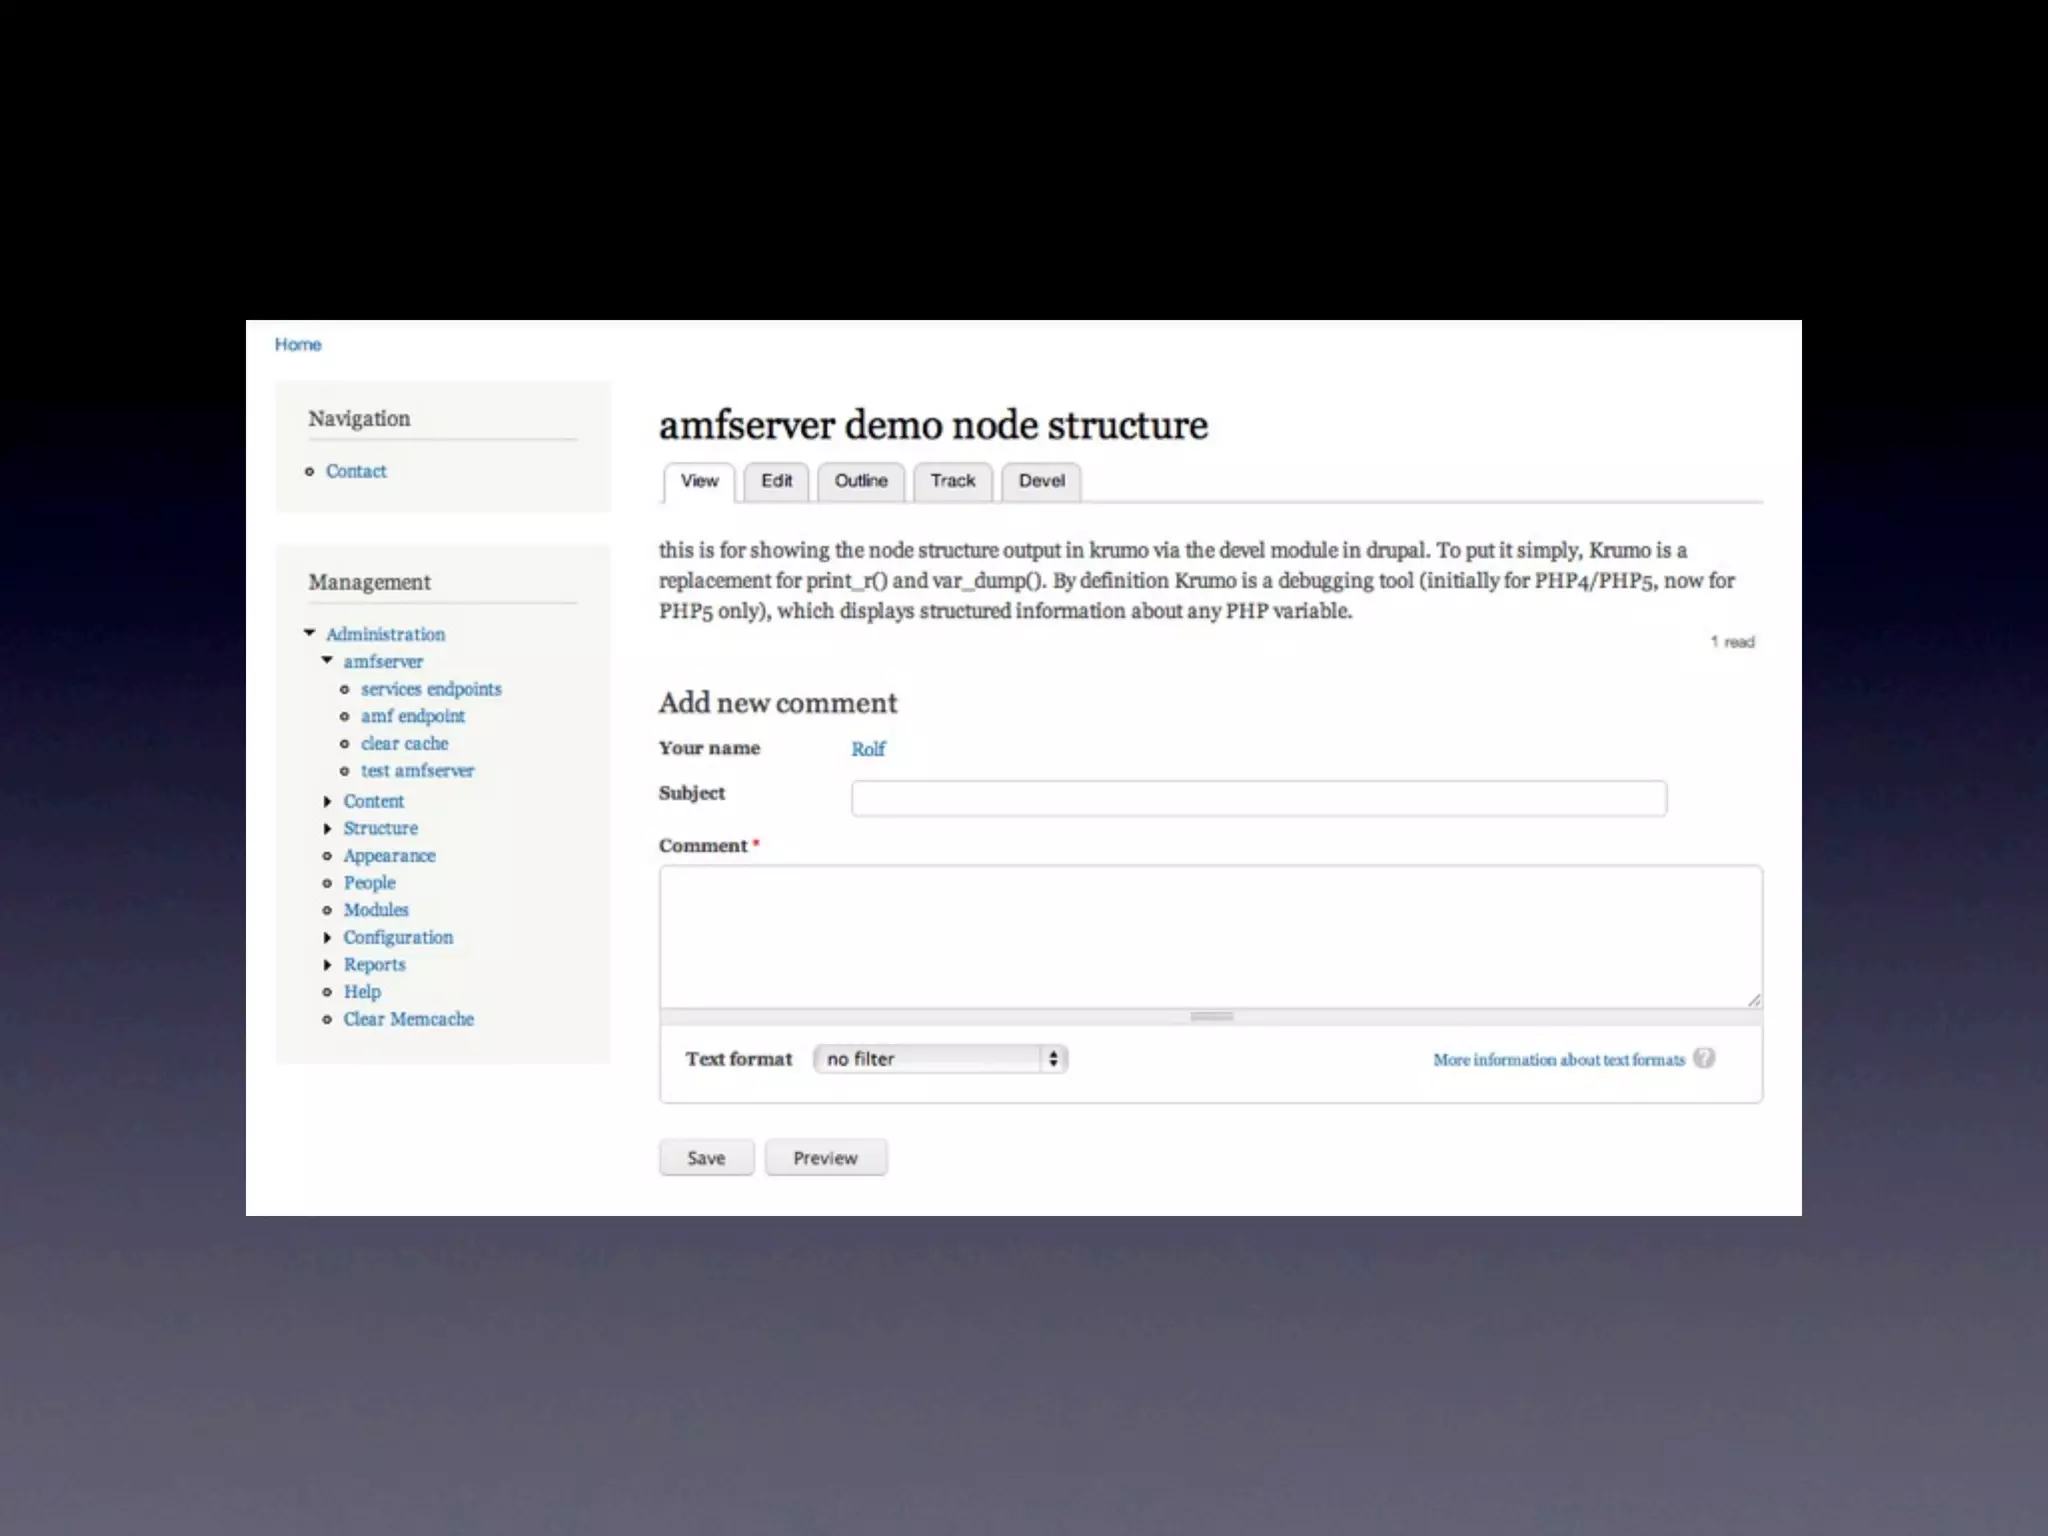The height and width of the screenshot is (1536, 2048).
Task: Click the text formats help question-mark icon
Action: click(1704, 1058)
